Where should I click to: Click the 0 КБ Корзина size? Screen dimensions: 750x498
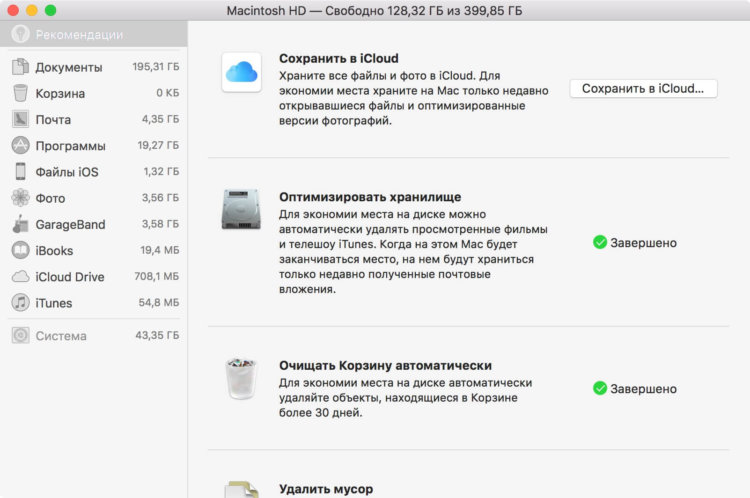[167, 93]
